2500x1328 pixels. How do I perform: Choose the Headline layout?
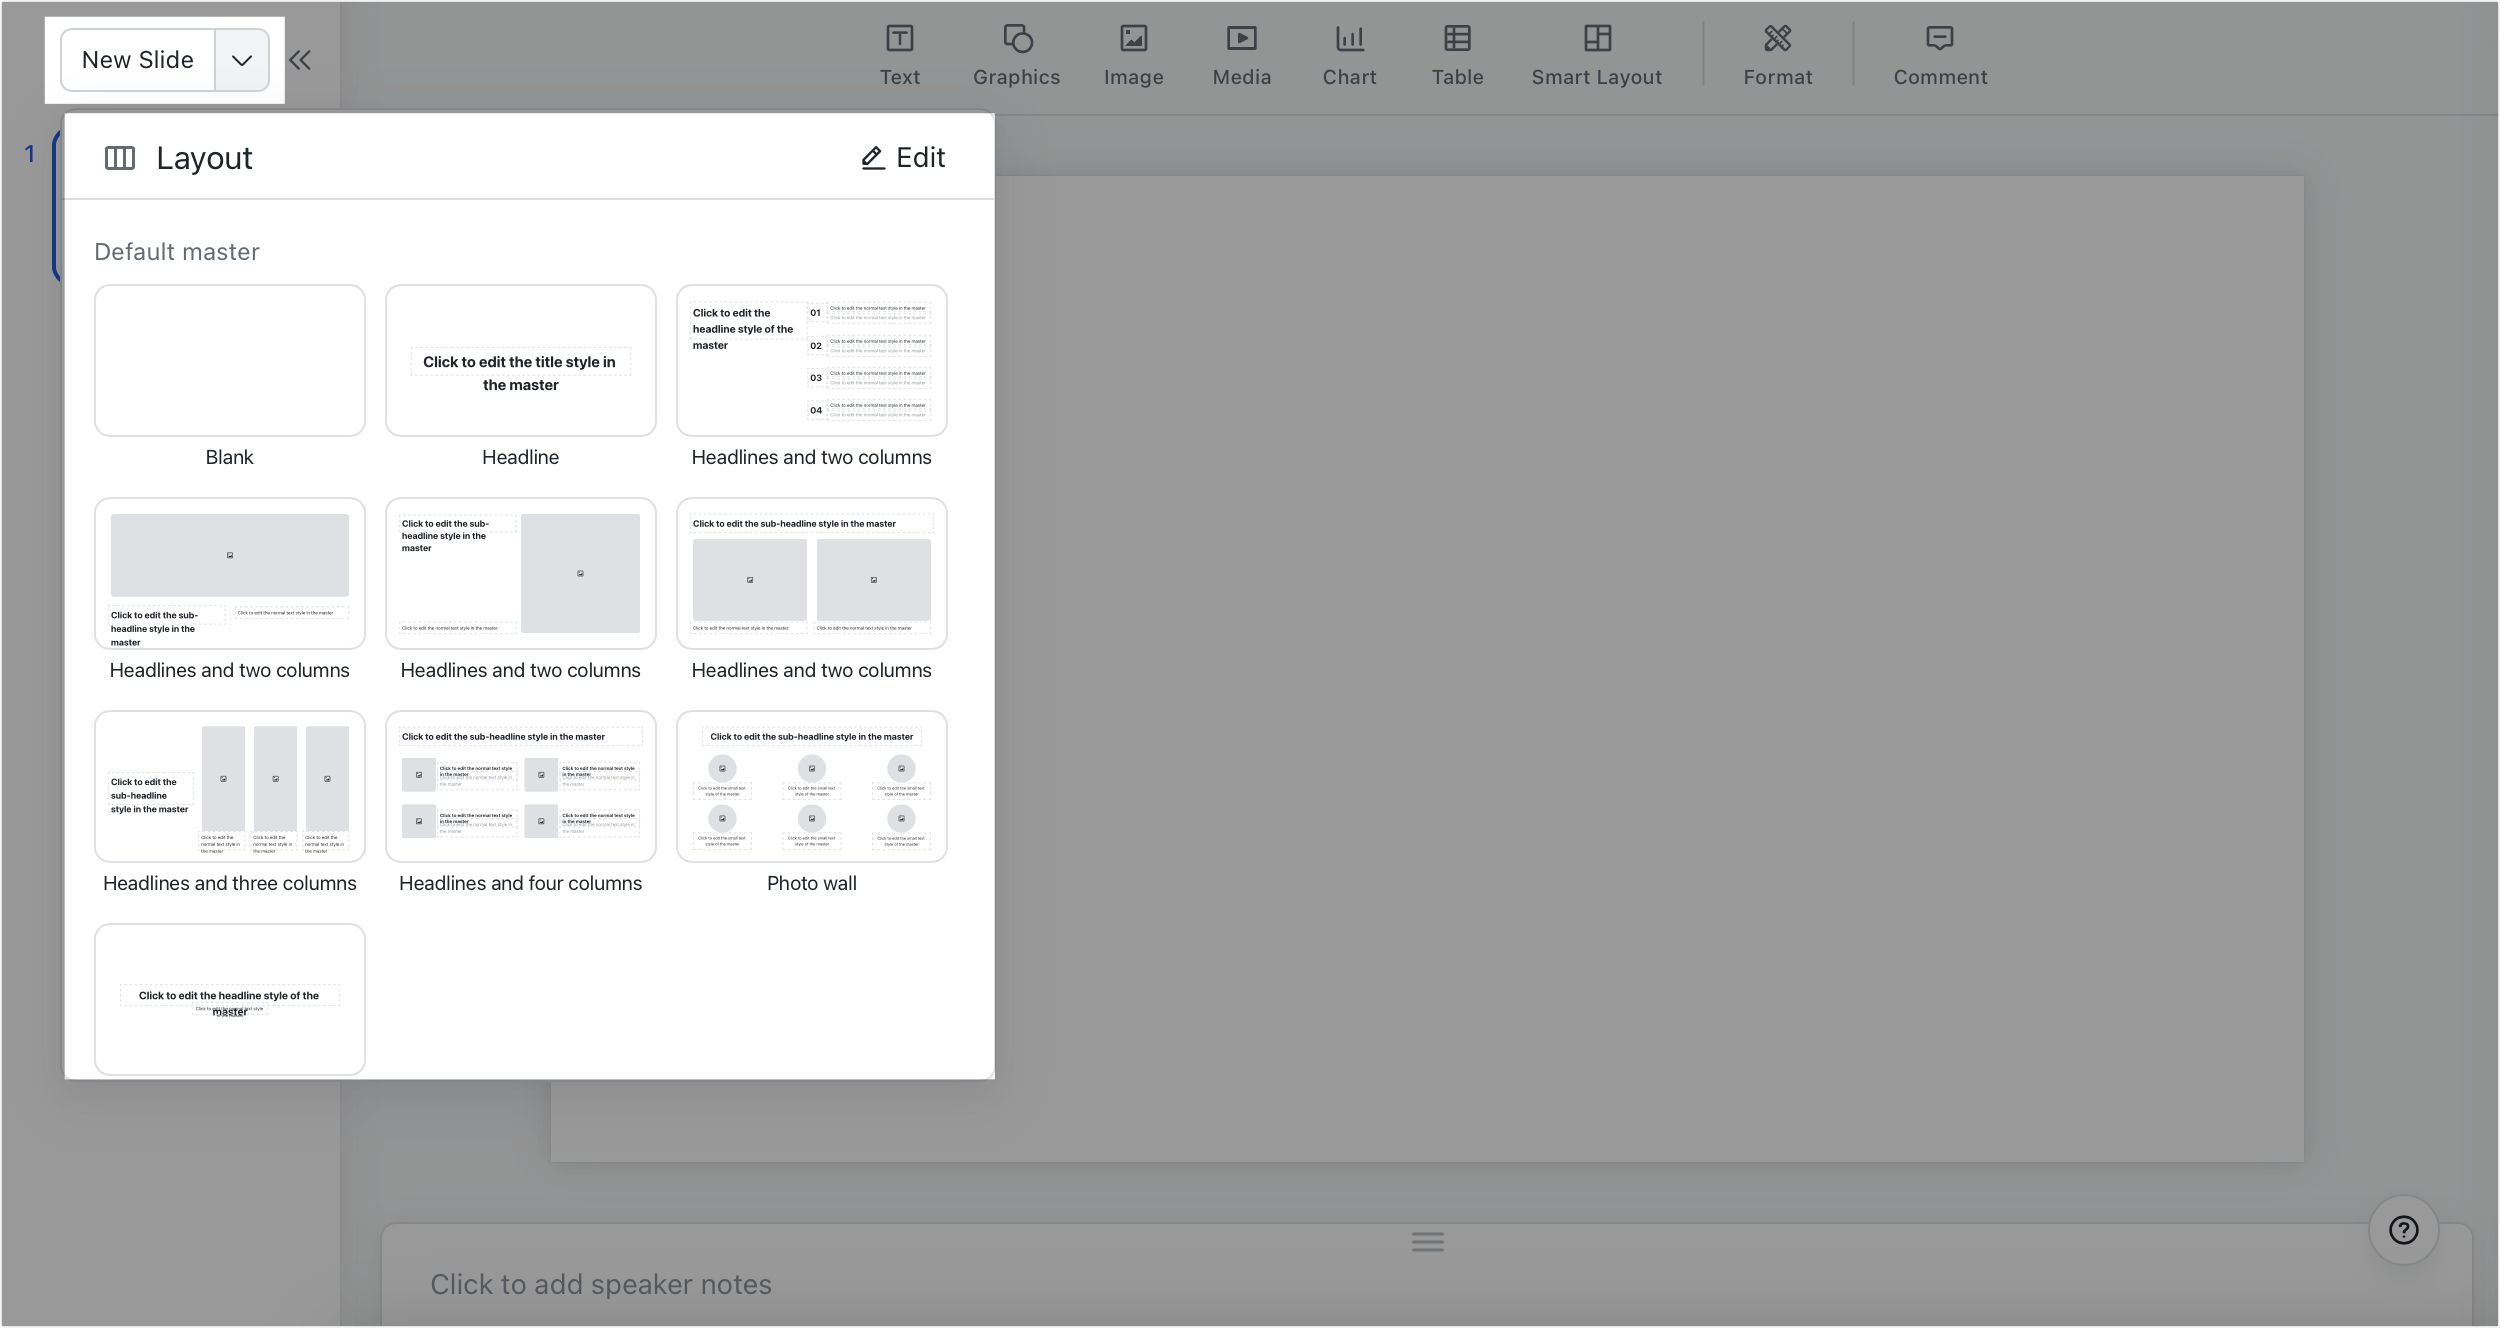[x=520, y=360]
